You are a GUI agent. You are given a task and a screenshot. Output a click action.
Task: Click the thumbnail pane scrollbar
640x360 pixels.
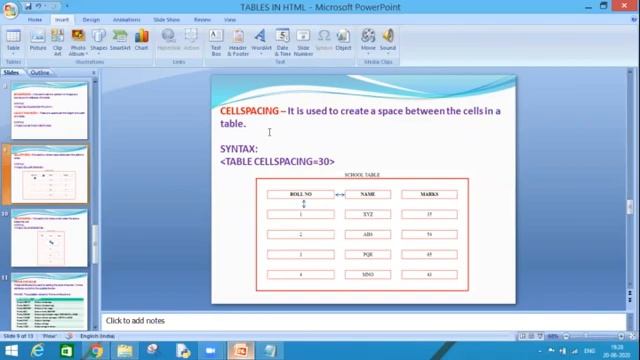click(95, 243)
